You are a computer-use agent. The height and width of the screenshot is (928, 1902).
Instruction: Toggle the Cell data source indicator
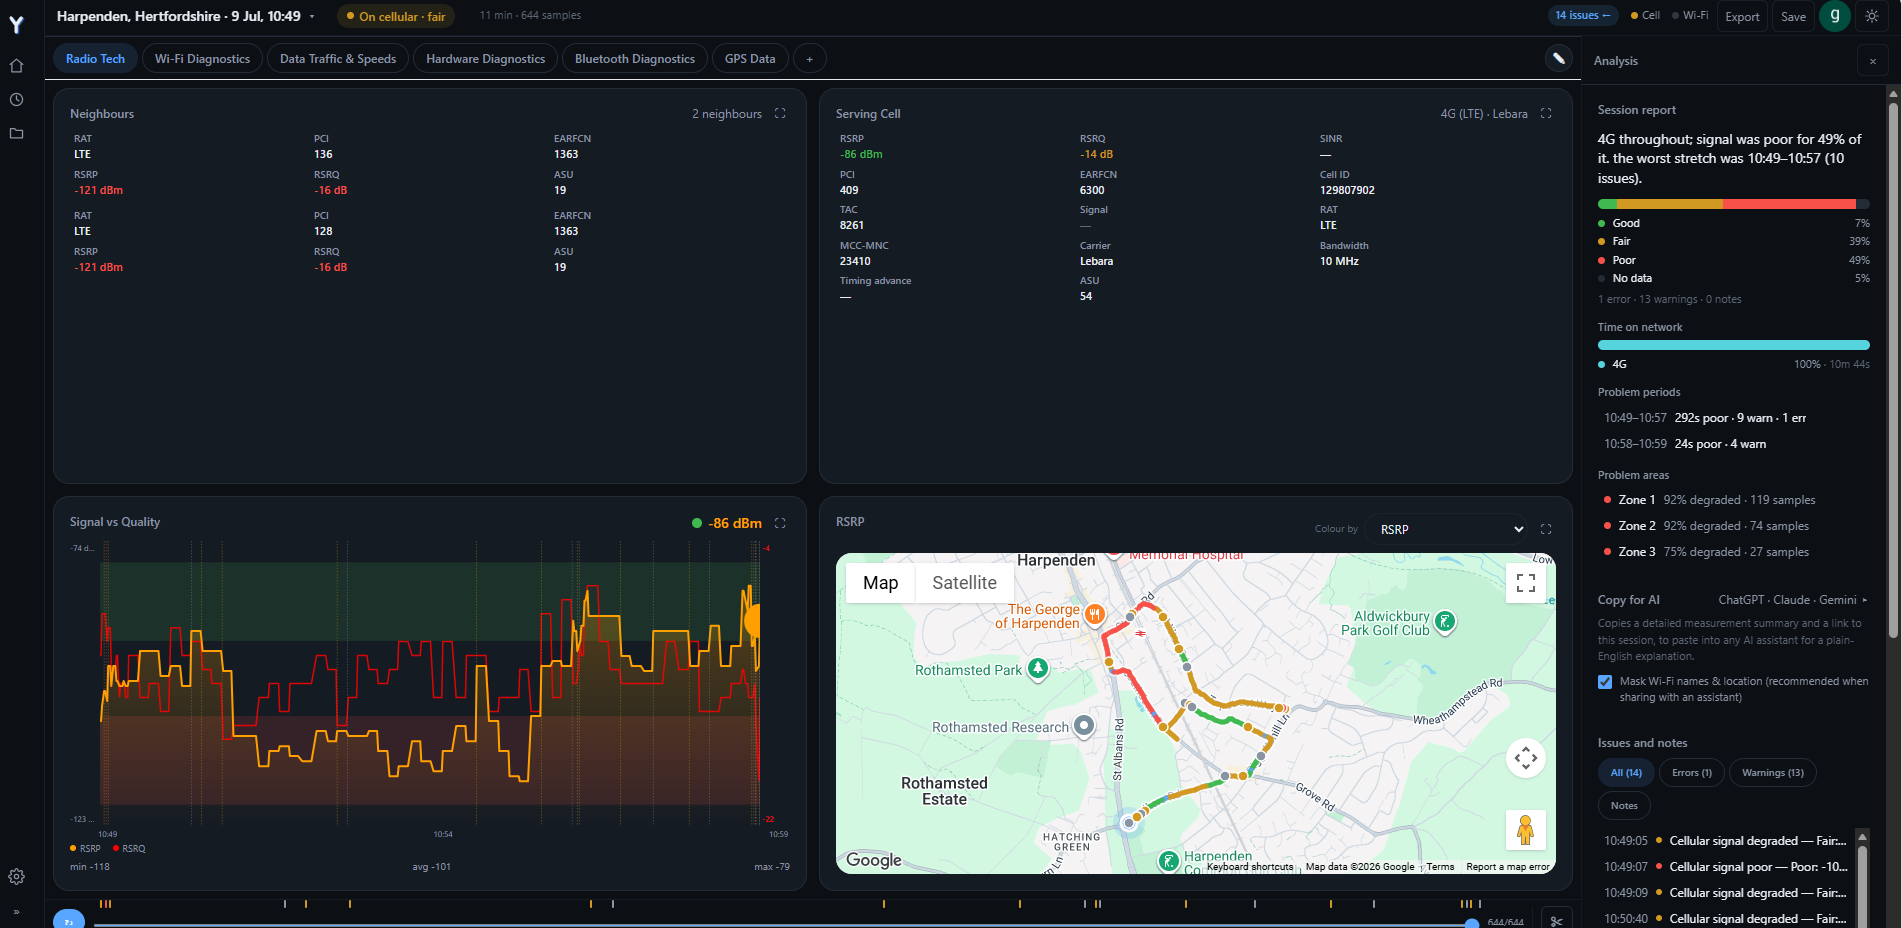pyautogui.click(x=1645, y=16)
